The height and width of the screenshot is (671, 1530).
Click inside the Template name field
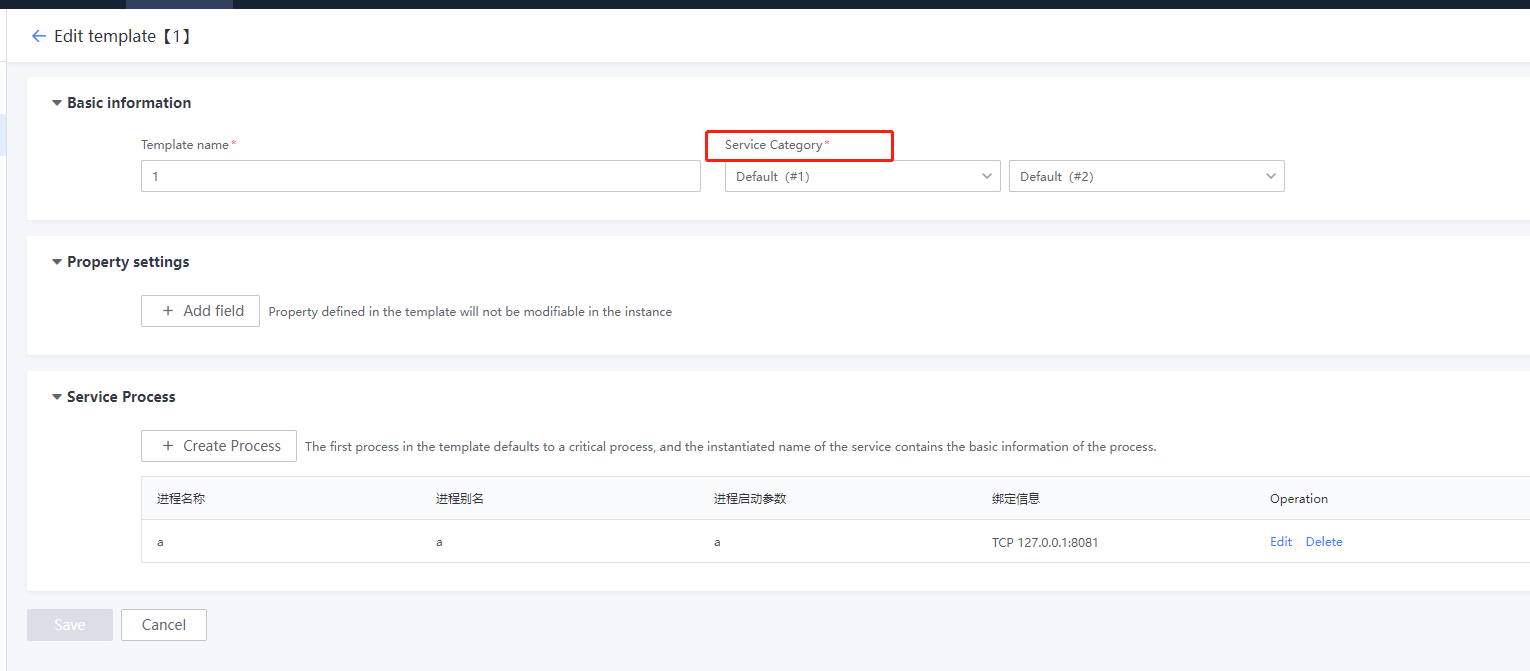[420, 176]
